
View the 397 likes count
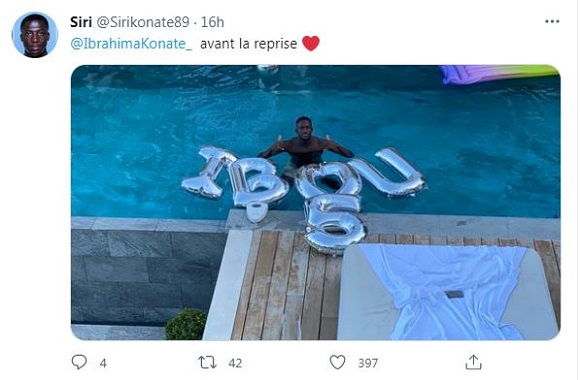point(368,363)
